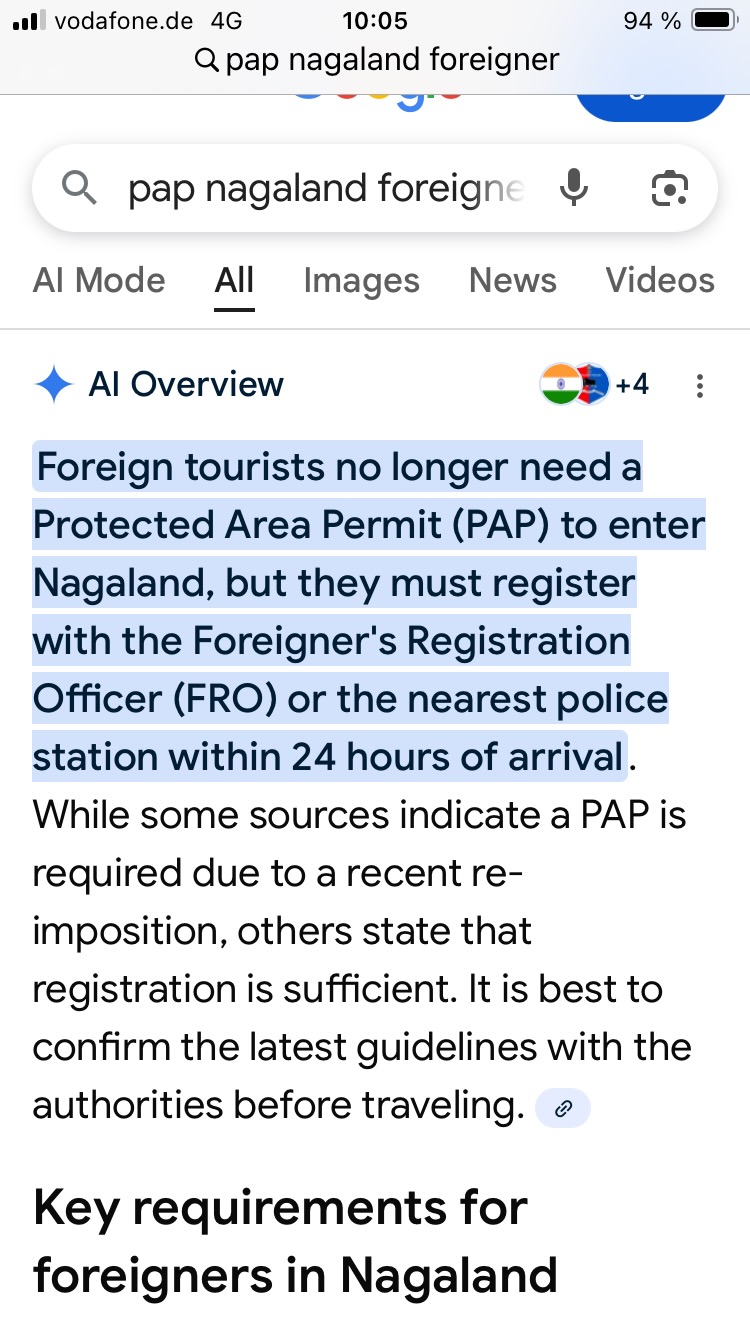Open Google Lens camera search
Viewport: 750px width, 1334px height.
(669, 188)
